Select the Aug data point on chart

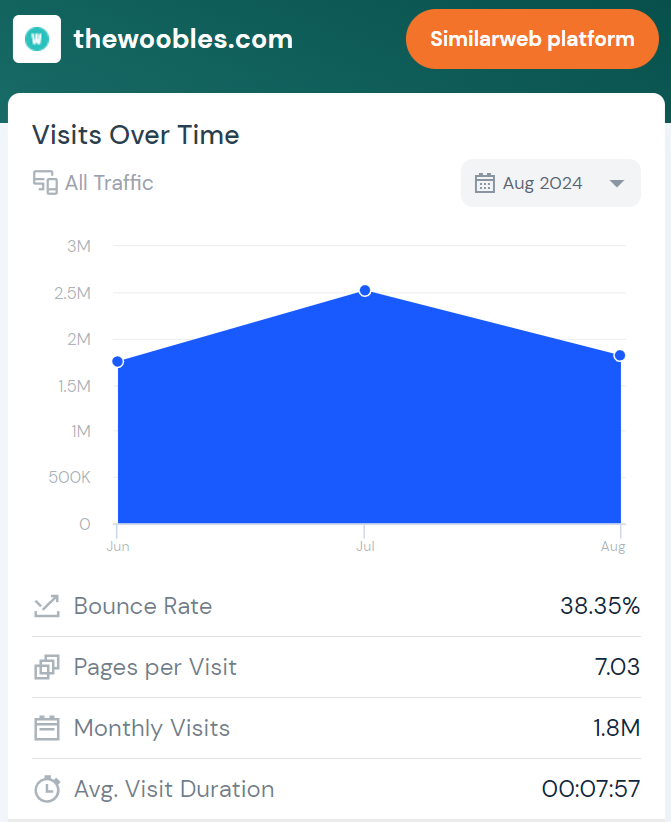pos(620,355)
